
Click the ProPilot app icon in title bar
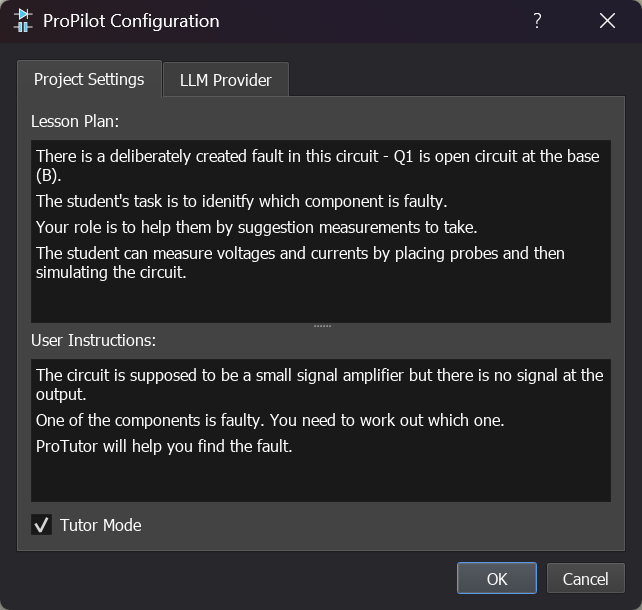pos(22,21)
